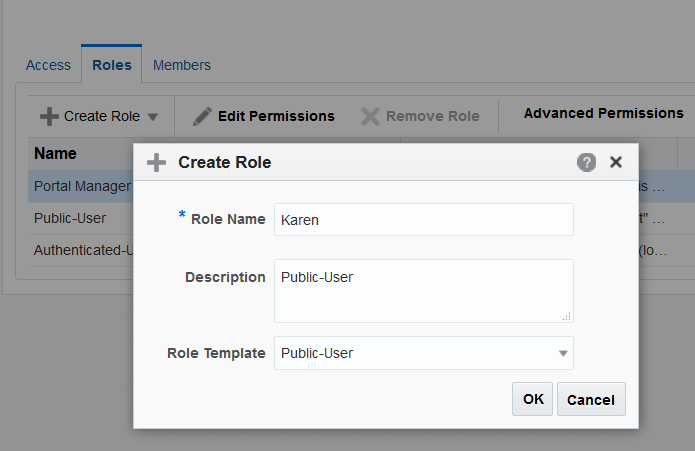This screenshot has height=451, width=695.
Task: Select the Public-User table row
Action: pos(70,217)
